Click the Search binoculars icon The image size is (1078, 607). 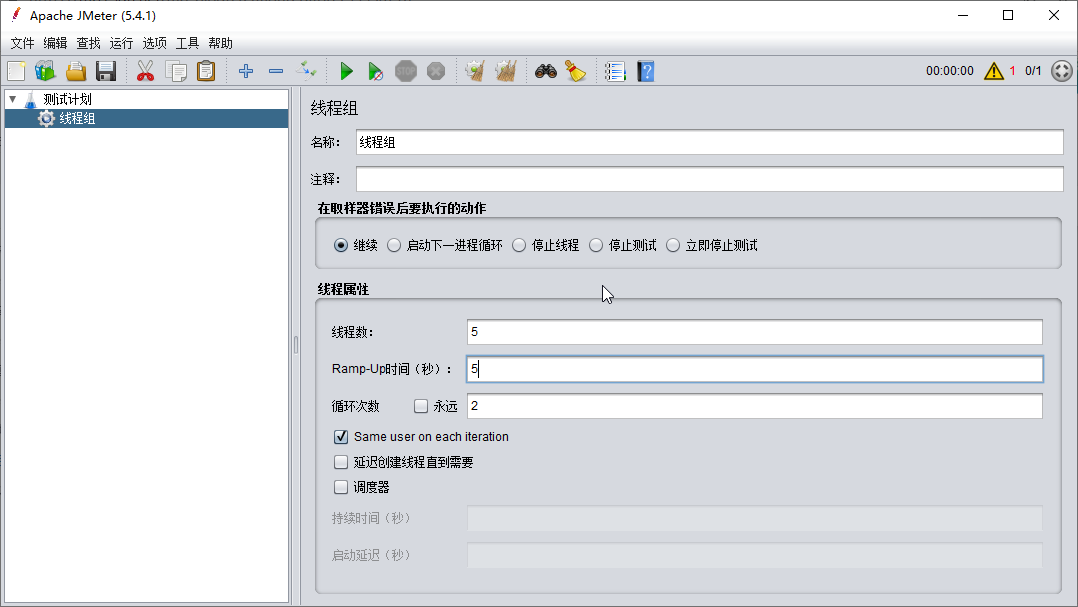point(546,71)
